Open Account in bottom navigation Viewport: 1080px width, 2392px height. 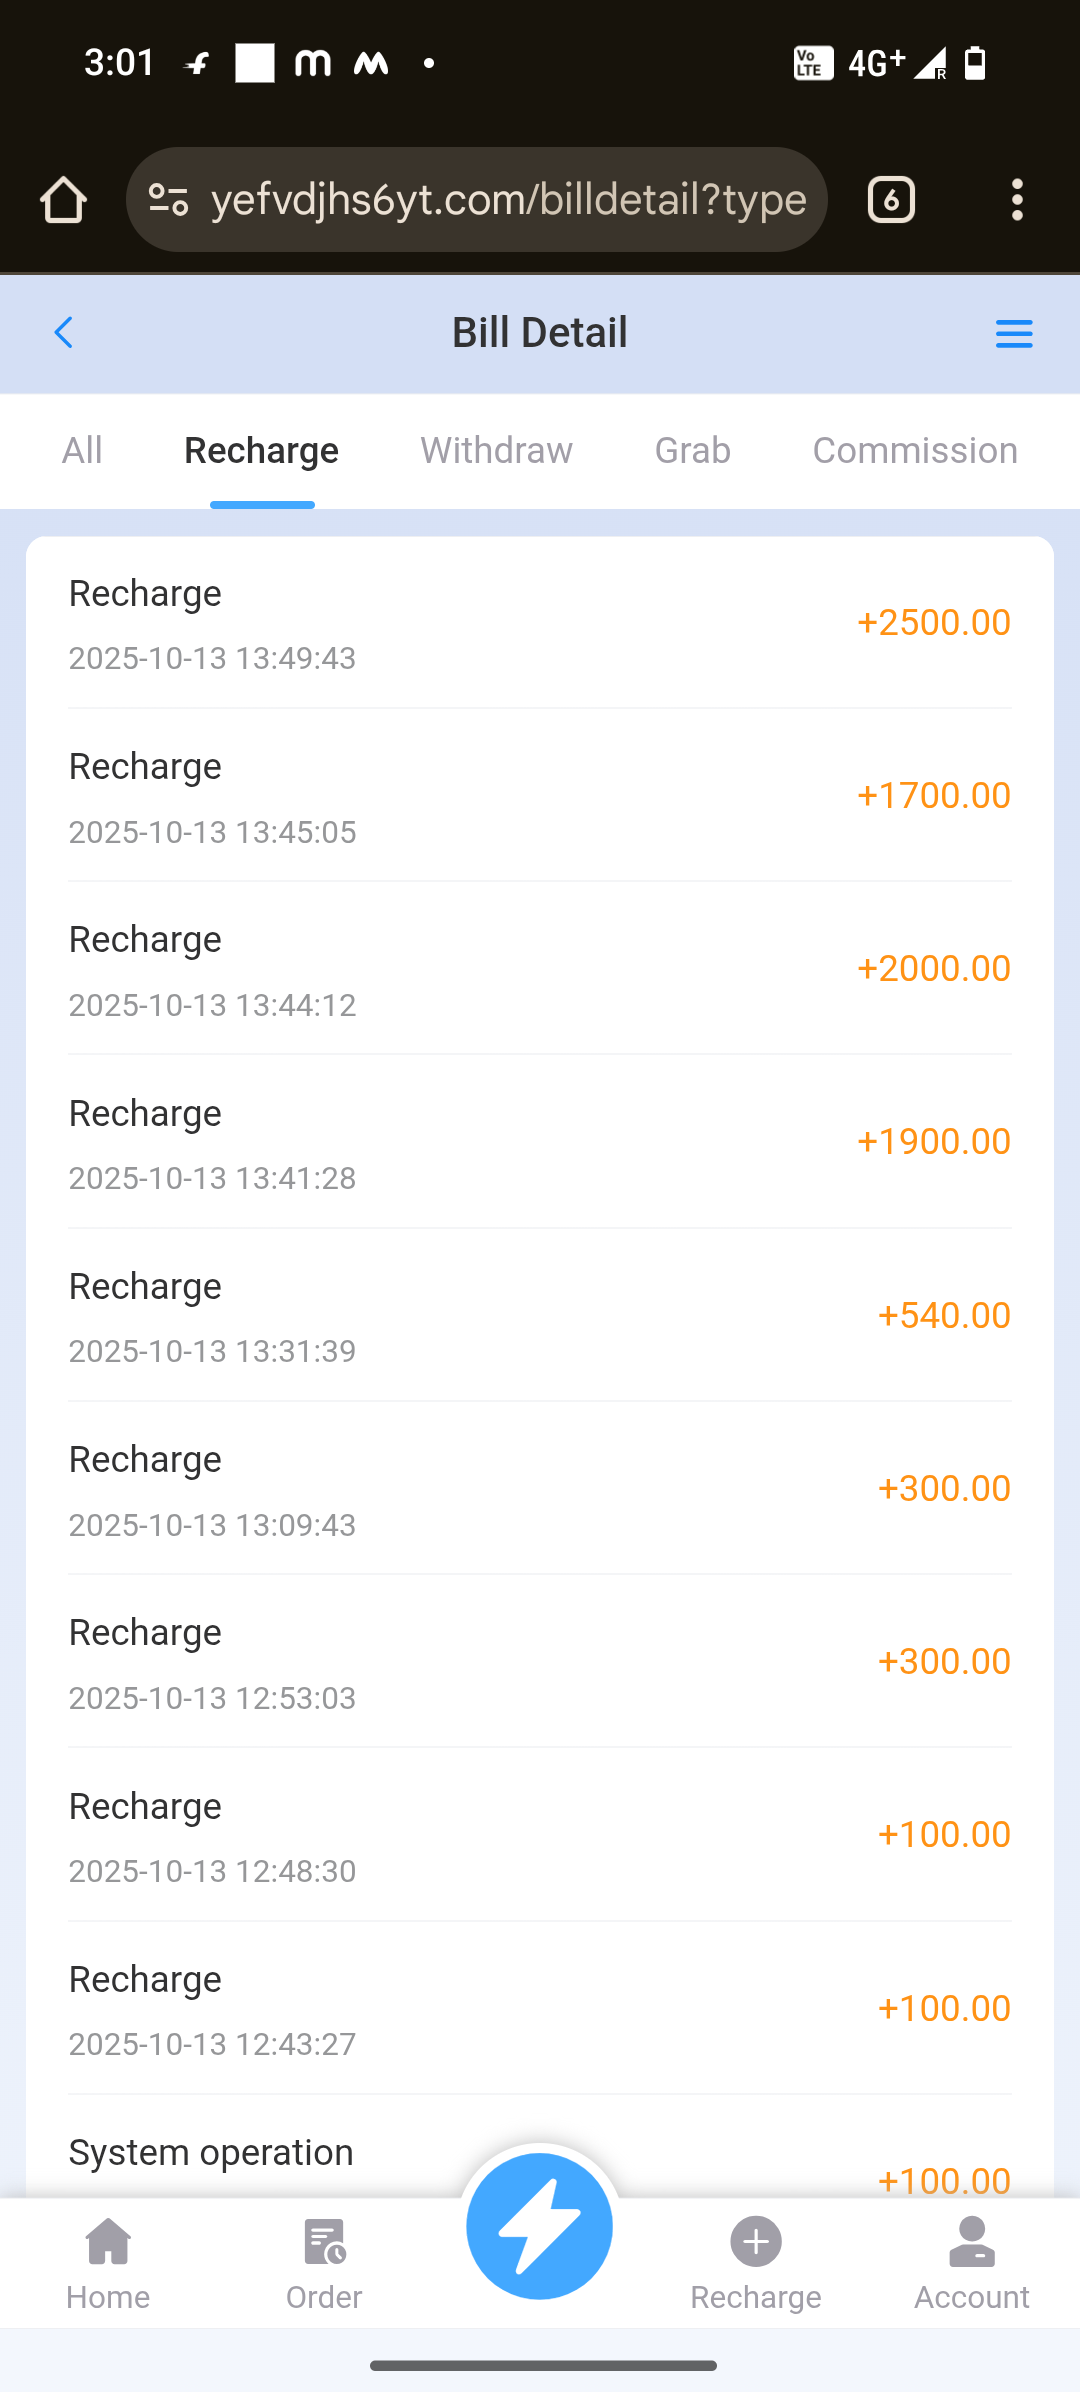coord(971,2264)
